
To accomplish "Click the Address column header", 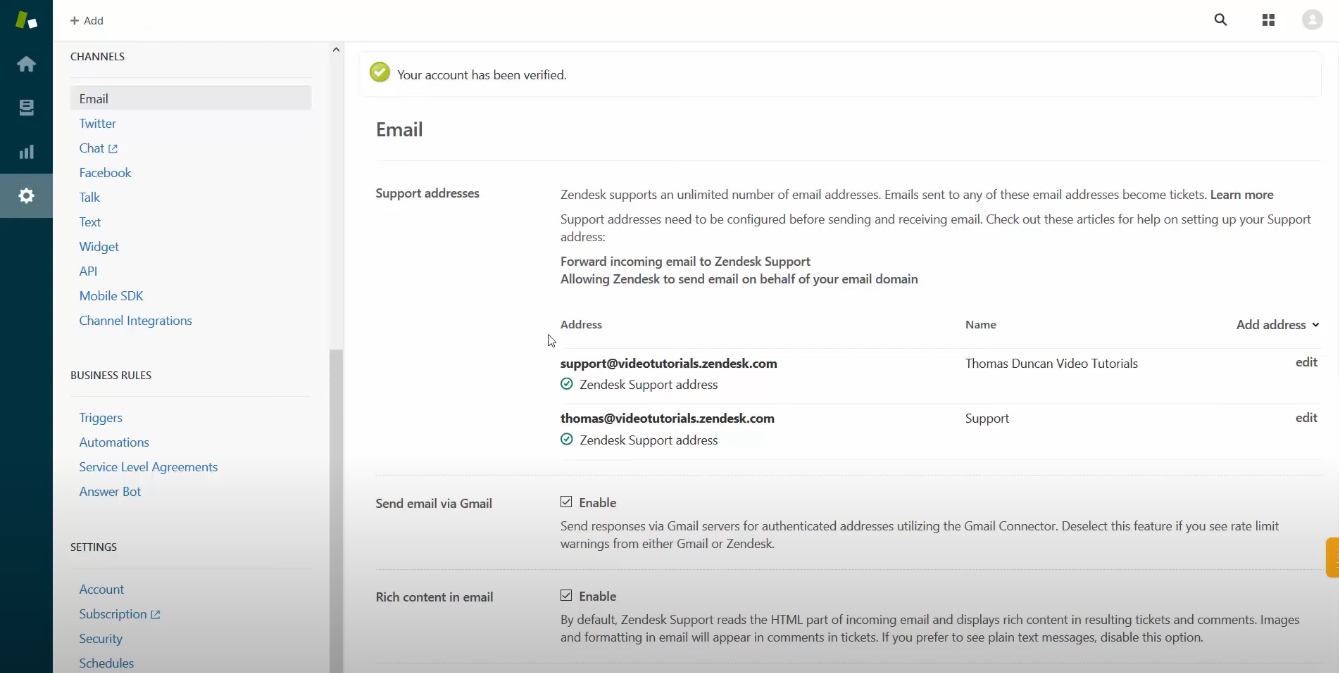I will 581,325.
